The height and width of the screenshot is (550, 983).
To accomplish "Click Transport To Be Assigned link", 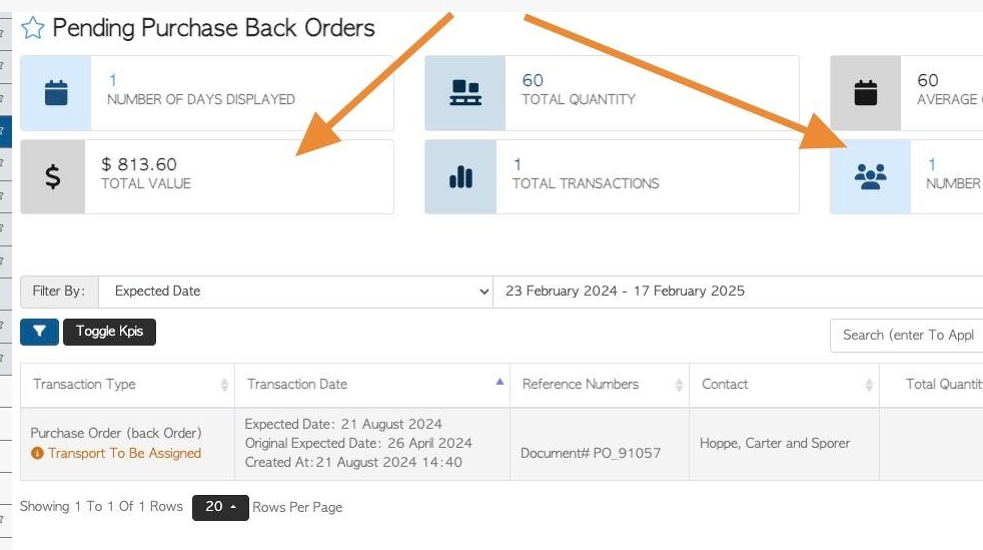I will pyautogui.click(x=124, y=453).
